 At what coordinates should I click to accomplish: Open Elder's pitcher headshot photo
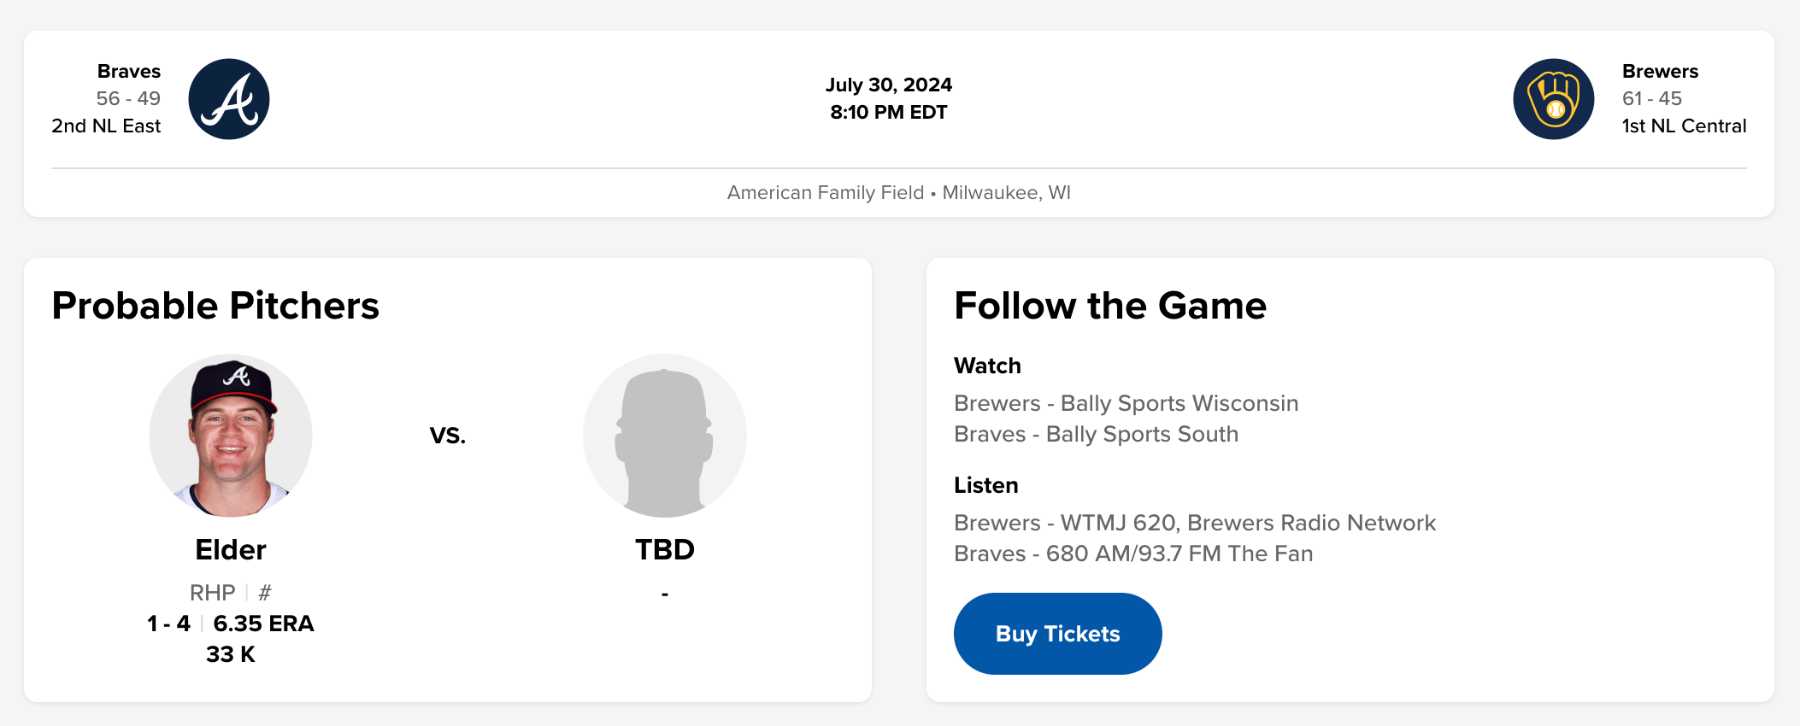[x=231, y=435]
